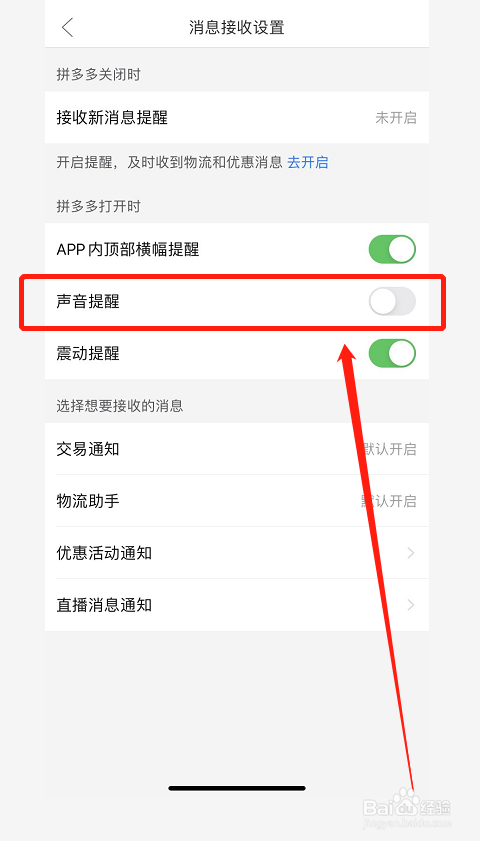Select the 接收新消息提醒 row label
The width and height of the screenshot is (480, 841).
[112, 117]
